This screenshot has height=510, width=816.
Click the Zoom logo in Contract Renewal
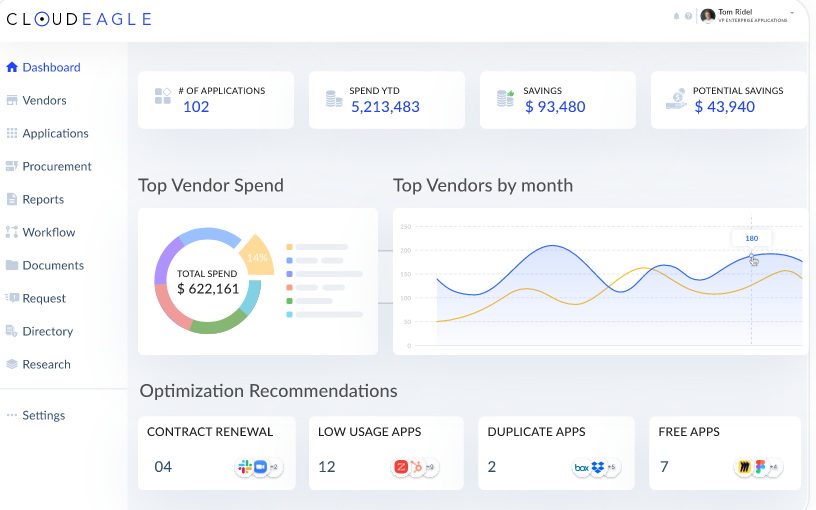point(260,467)
